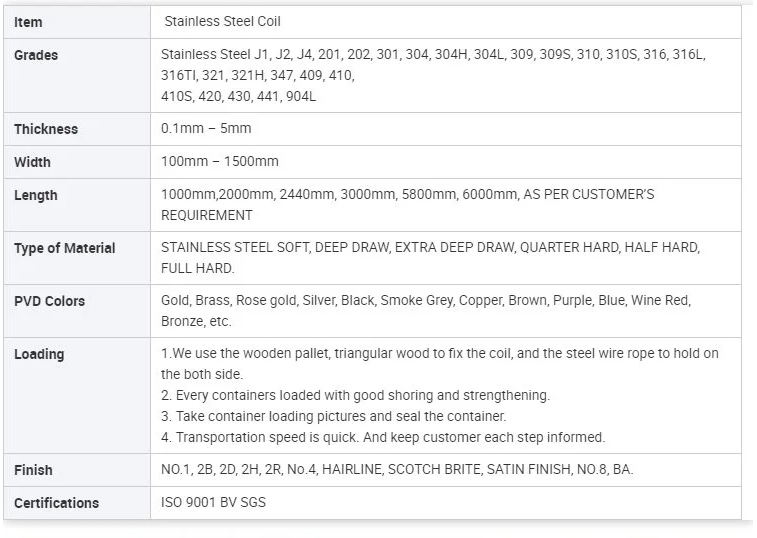Select the Length row label

click(x=35, y=195)
